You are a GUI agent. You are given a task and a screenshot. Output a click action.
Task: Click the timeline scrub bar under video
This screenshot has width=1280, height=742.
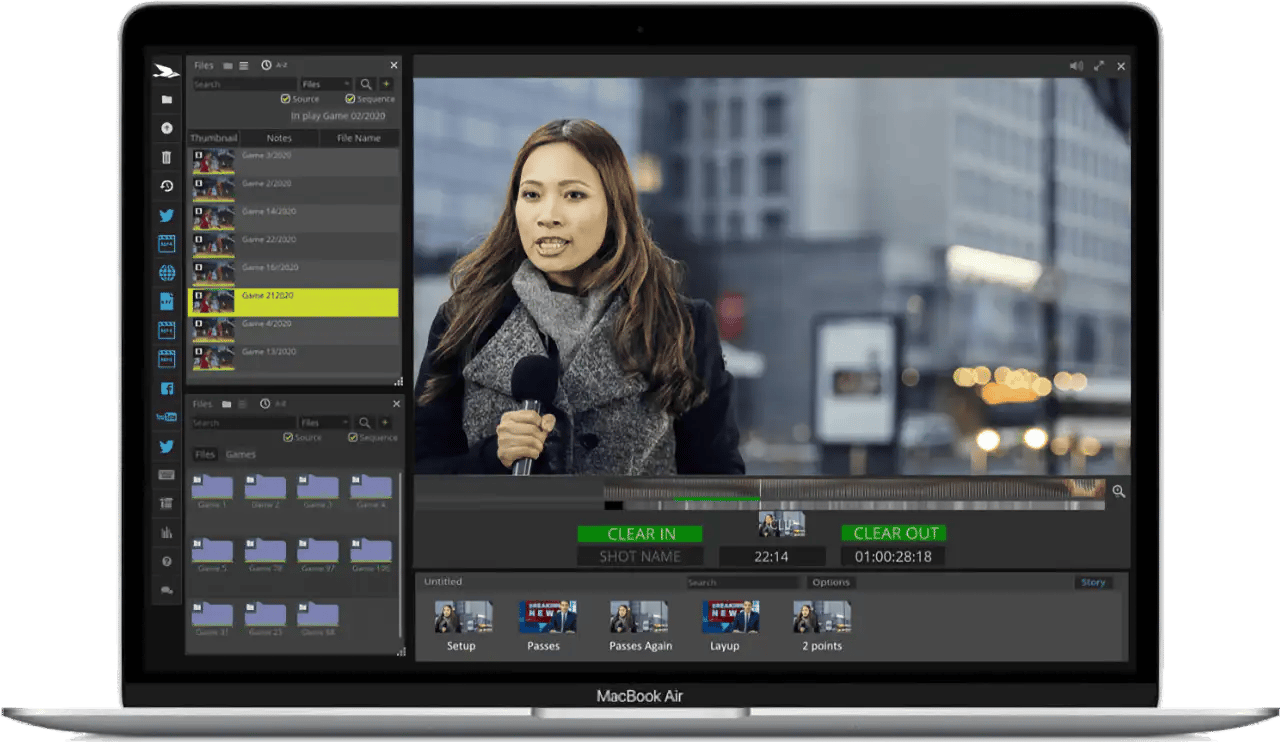coord(855,491)
